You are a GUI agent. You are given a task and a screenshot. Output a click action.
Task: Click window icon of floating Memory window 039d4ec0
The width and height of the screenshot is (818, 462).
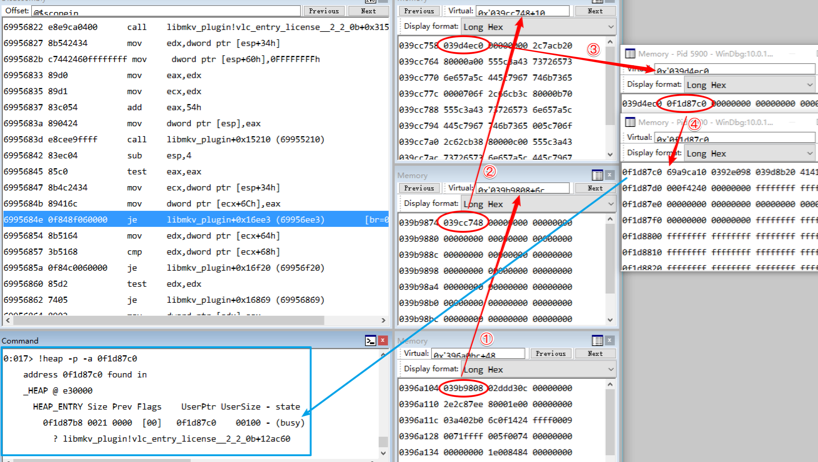(630, 54)
